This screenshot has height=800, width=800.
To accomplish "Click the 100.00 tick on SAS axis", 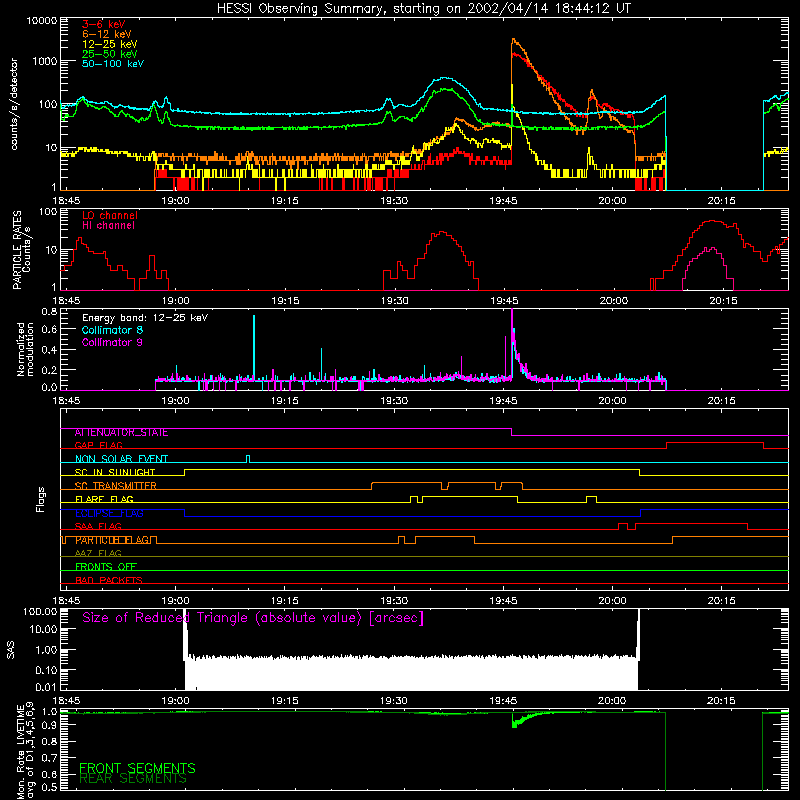I will 40,612.
